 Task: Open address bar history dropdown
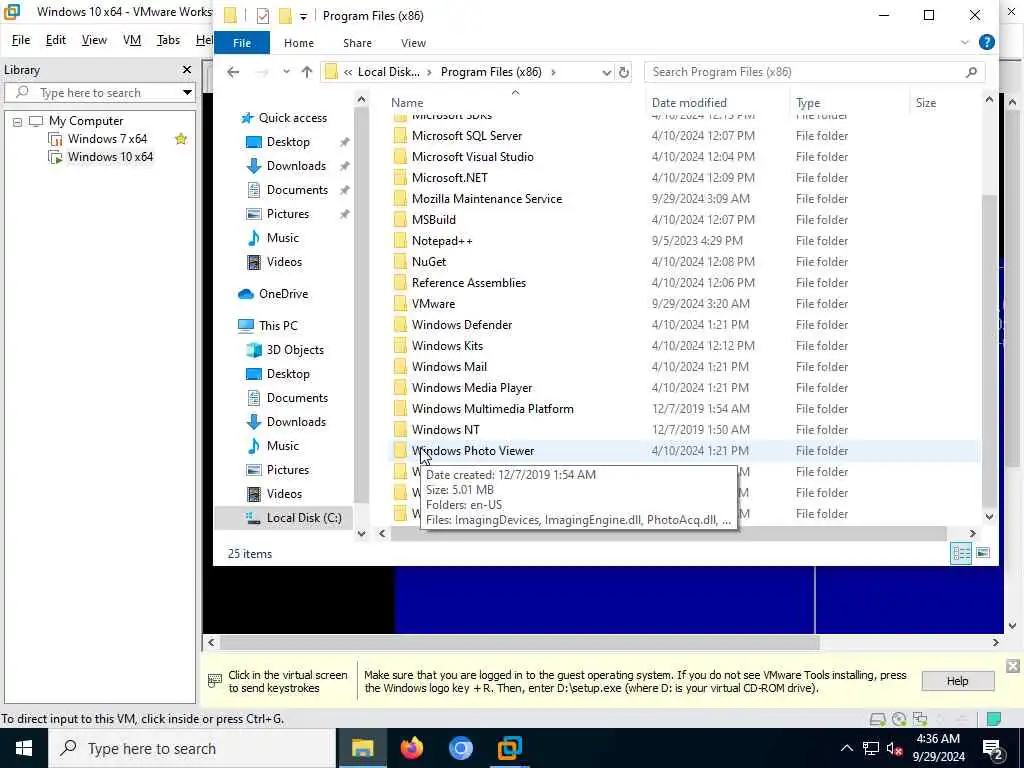tap(606, 72)
